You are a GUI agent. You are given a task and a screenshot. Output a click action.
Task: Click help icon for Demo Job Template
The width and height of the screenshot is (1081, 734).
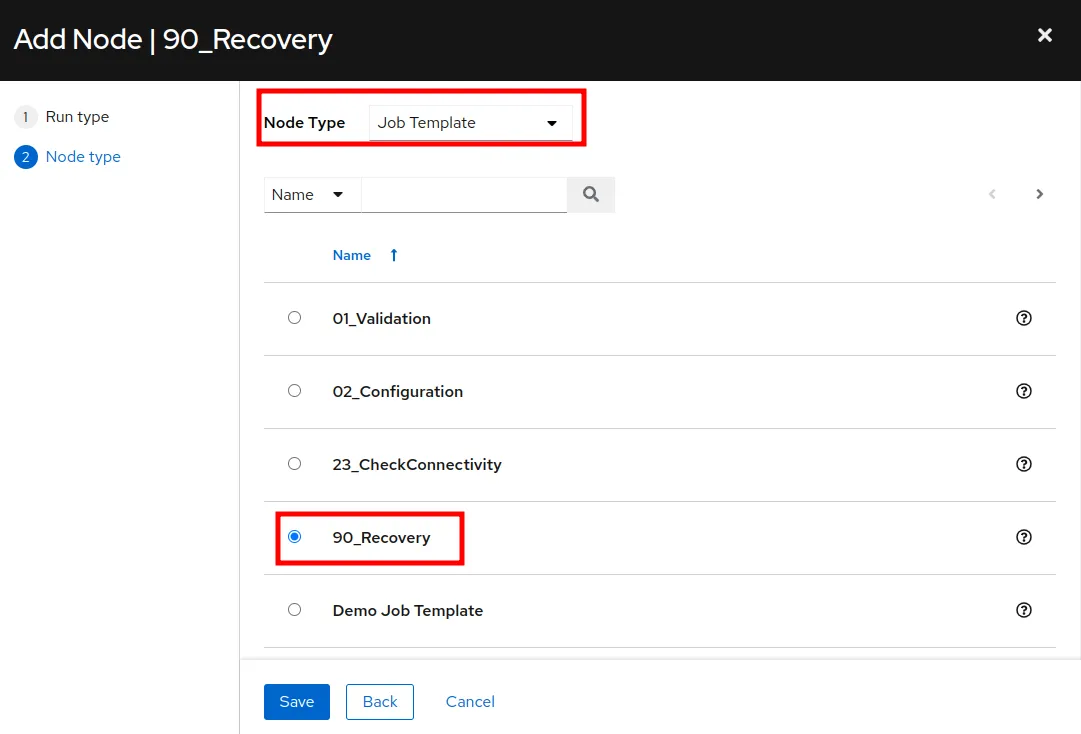tap(1023, 610)
